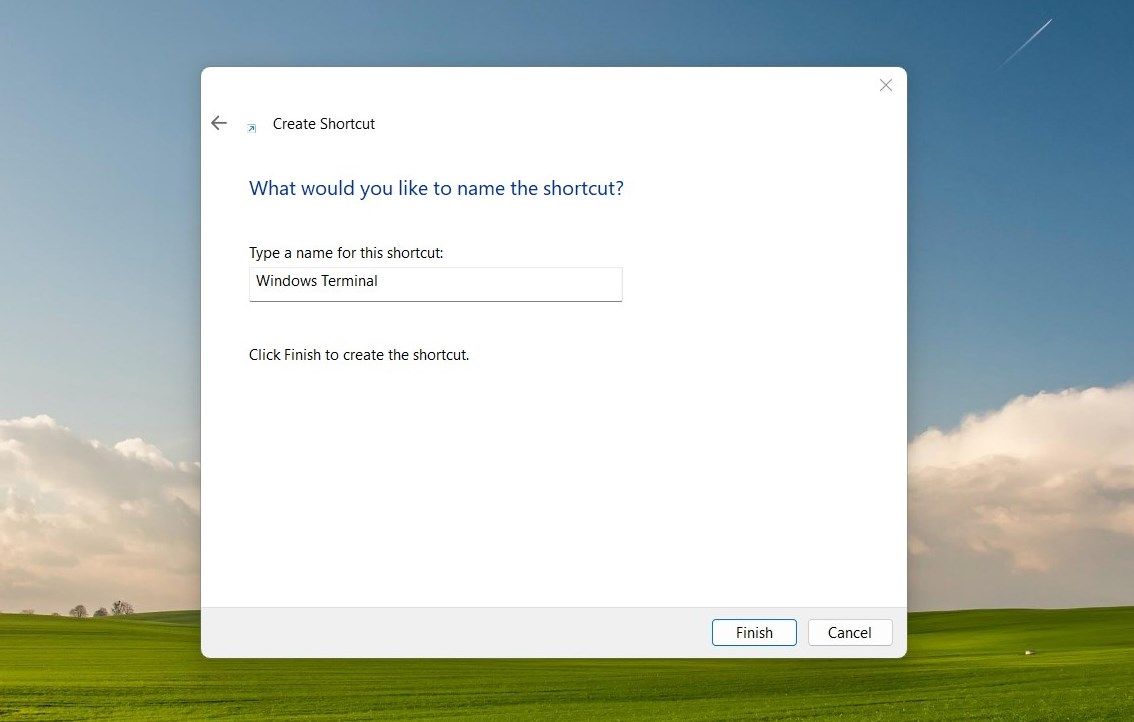Go back using the arrow icon

coord(218,123)
